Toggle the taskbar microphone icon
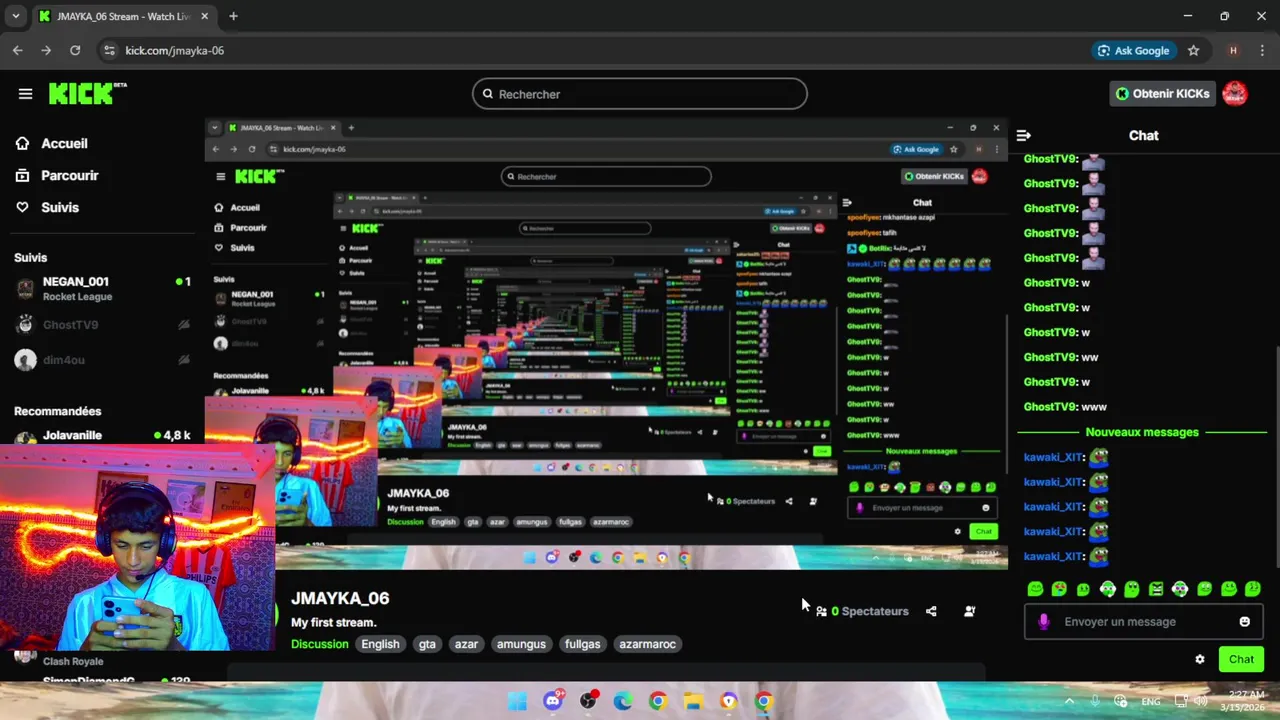 1095,701
